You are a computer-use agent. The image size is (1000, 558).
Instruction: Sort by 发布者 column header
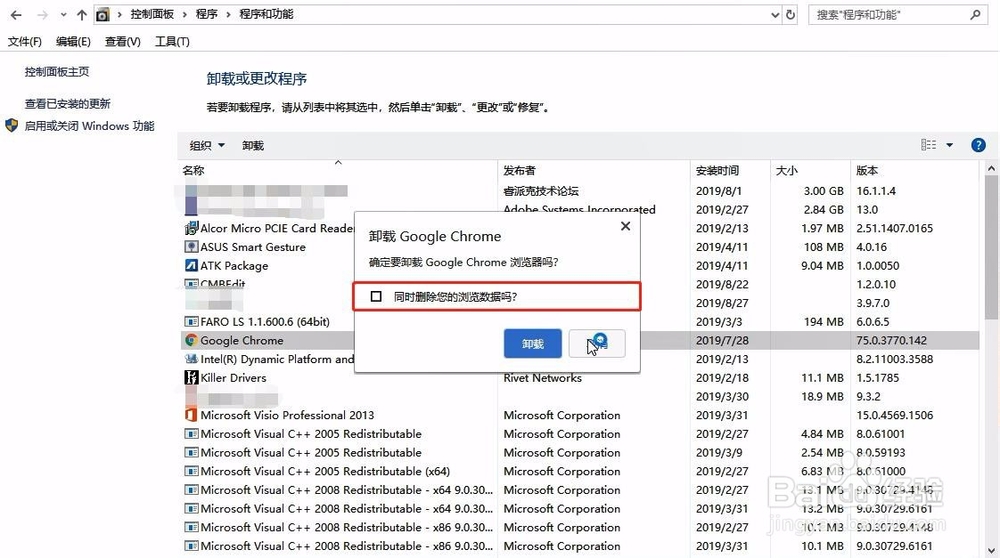pyautogui.click(x=519, y=170)
